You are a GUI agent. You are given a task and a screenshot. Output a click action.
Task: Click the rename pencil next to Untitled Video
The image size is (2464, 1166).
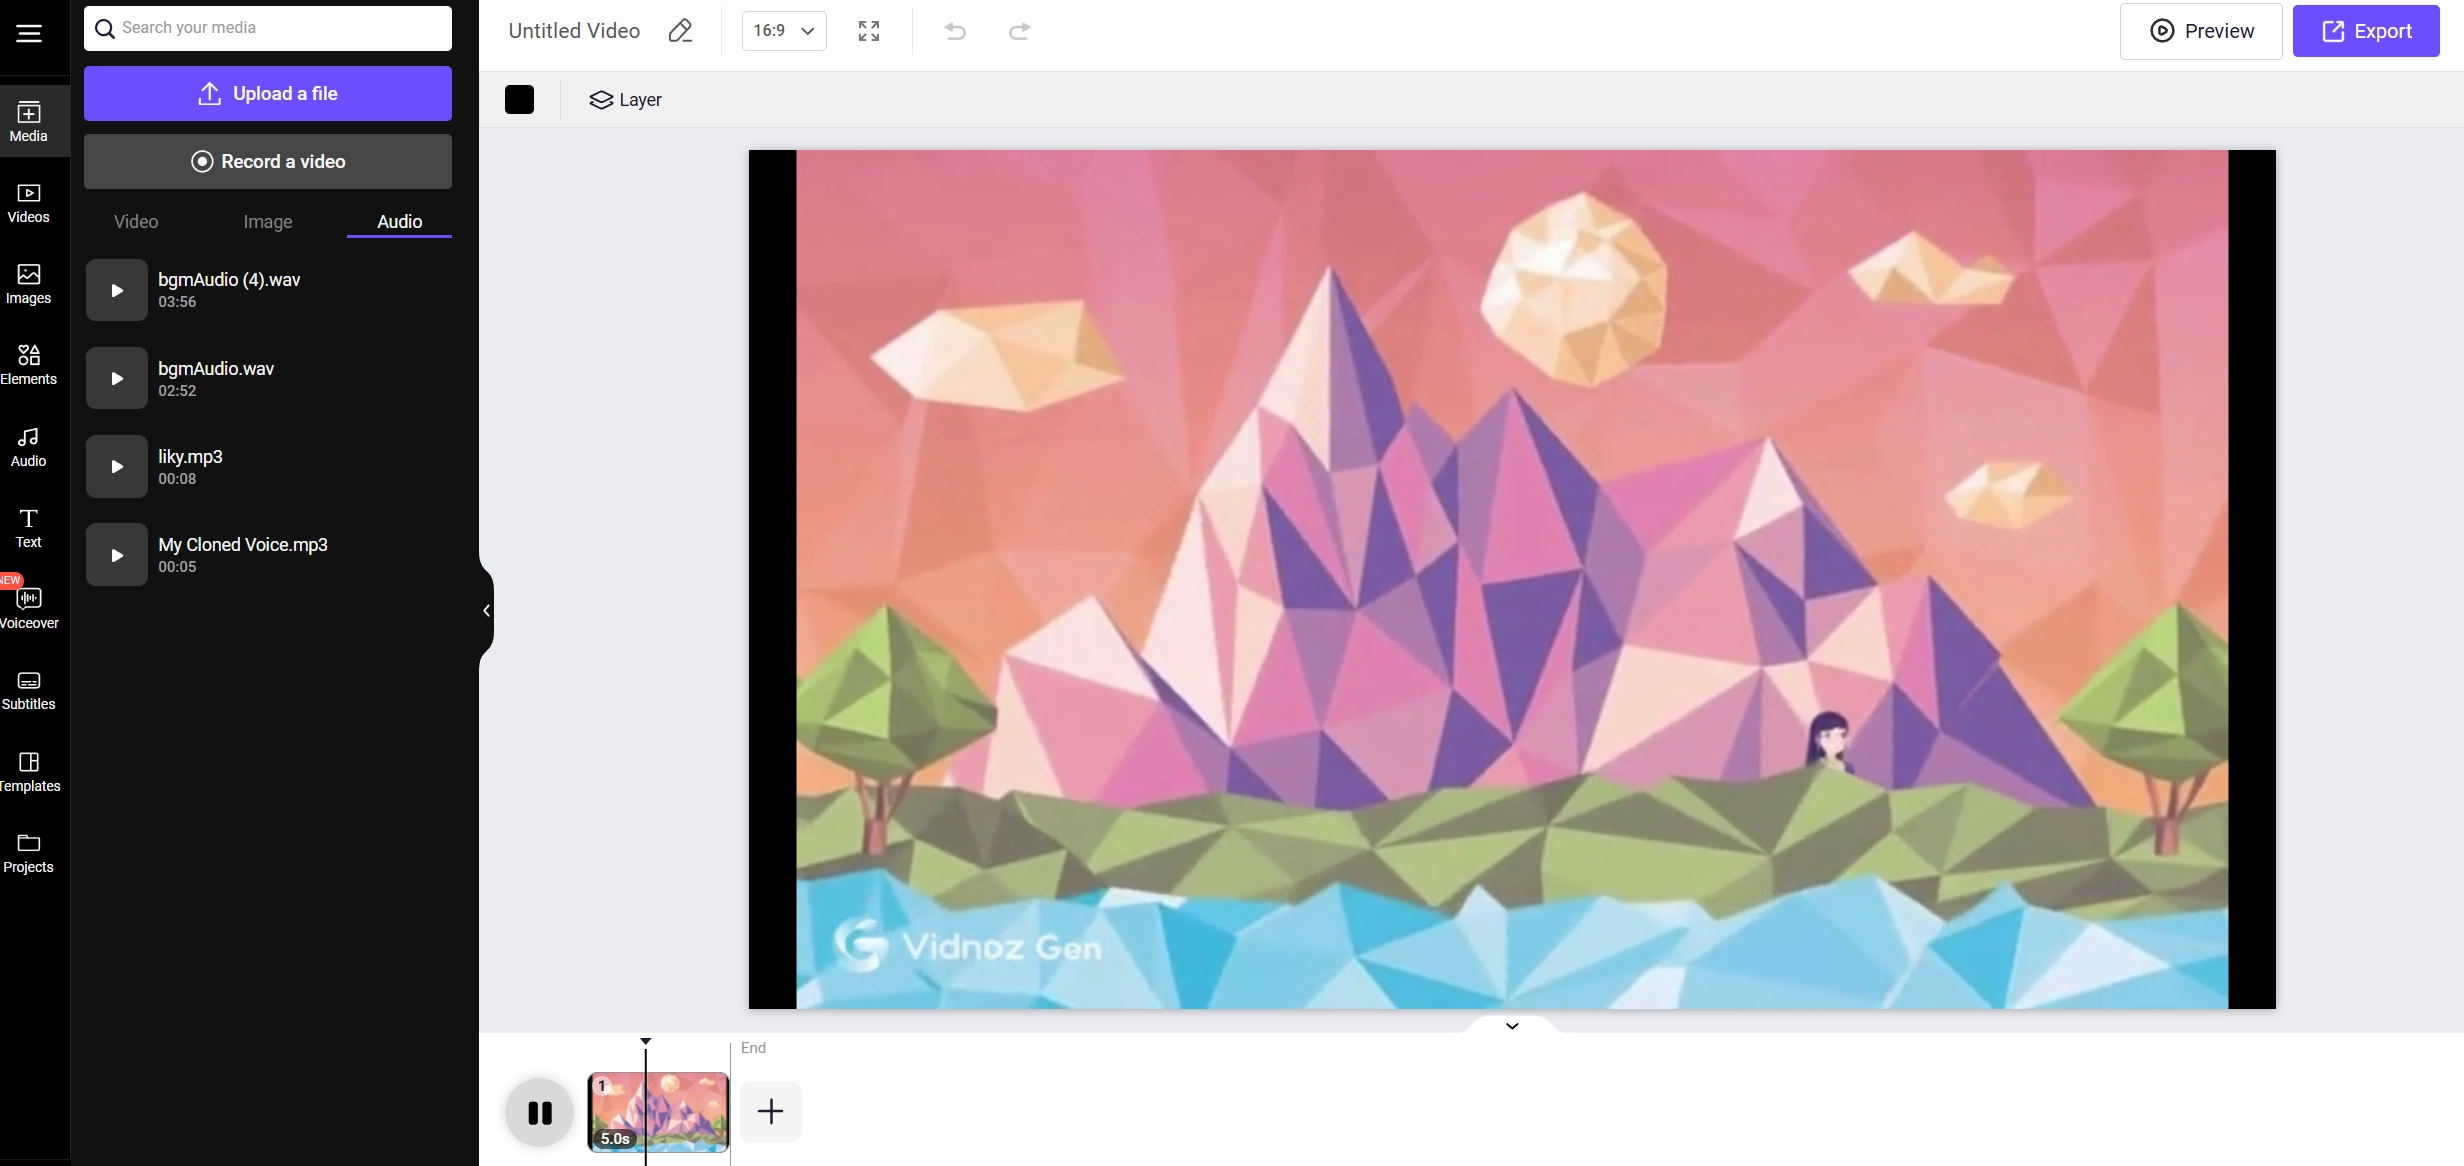680,31
